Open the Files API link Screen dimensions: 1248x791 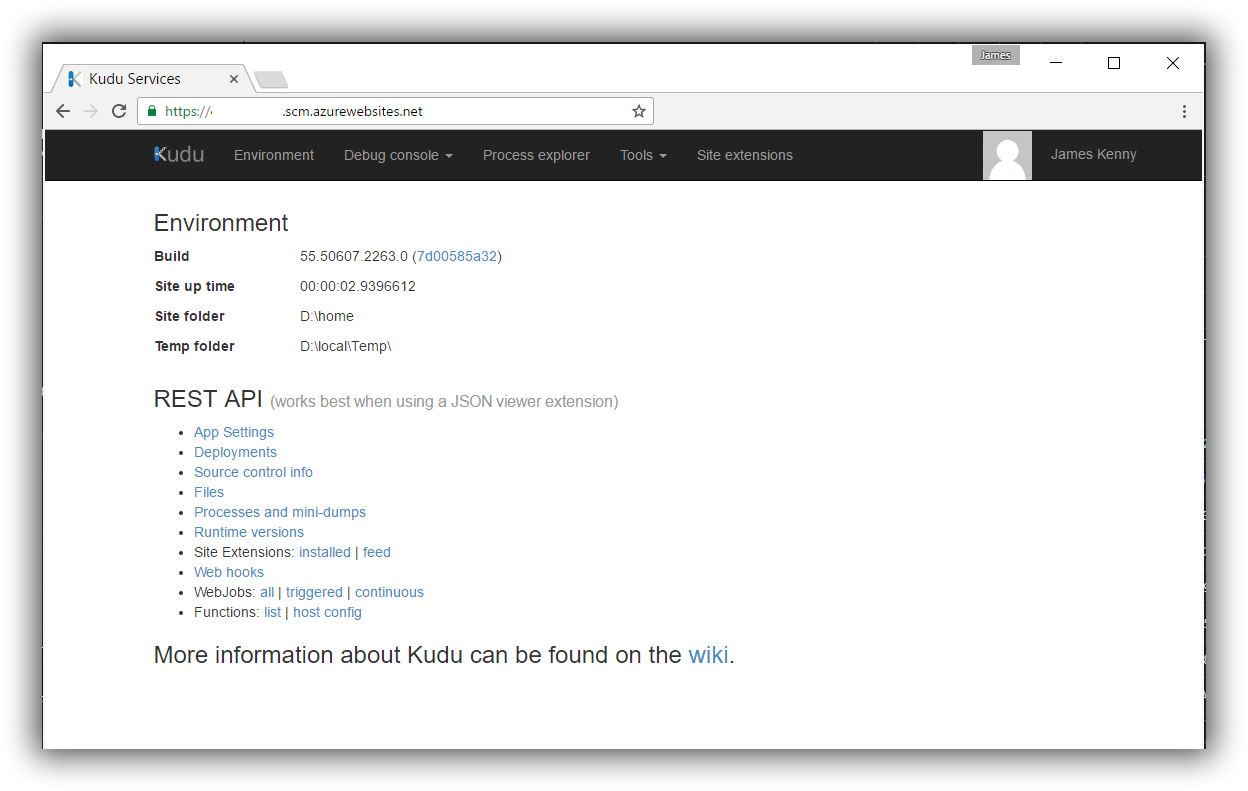coord(209,492)
